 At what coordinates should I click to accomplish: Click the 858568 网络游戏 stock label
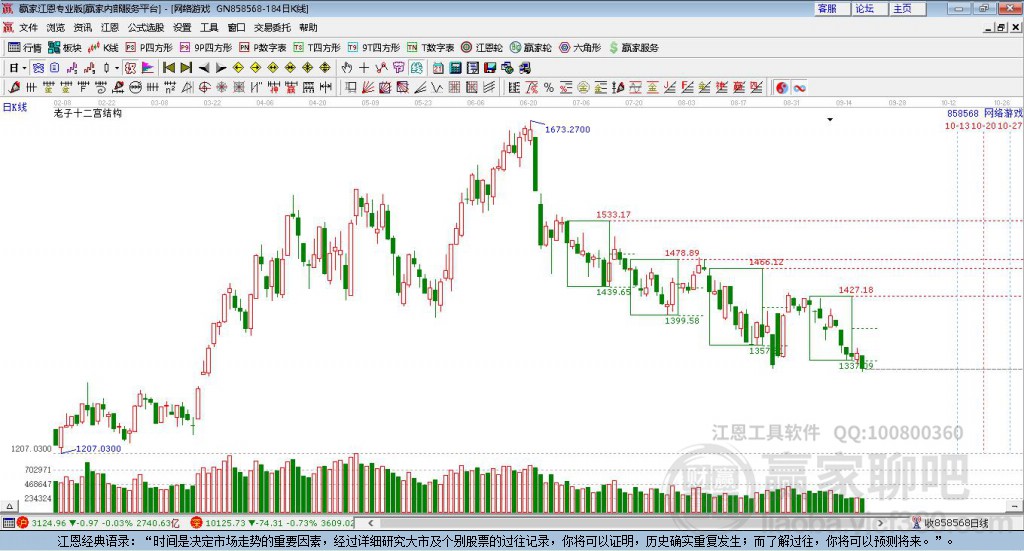click(x=985, y=114)
